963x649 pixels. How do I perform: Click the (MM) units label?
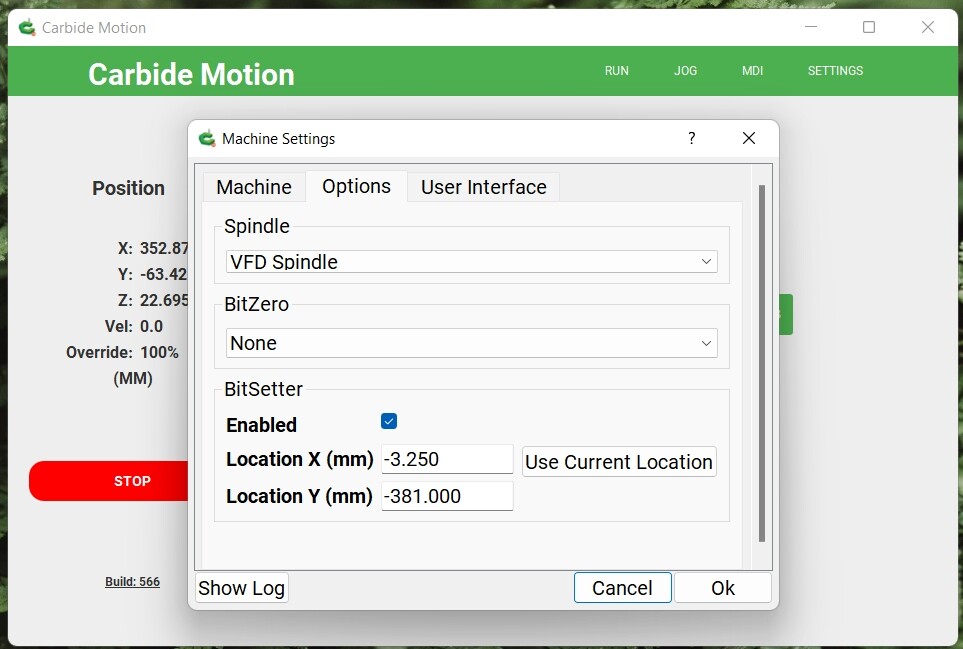pyautogui.click(x=133, y=378)
